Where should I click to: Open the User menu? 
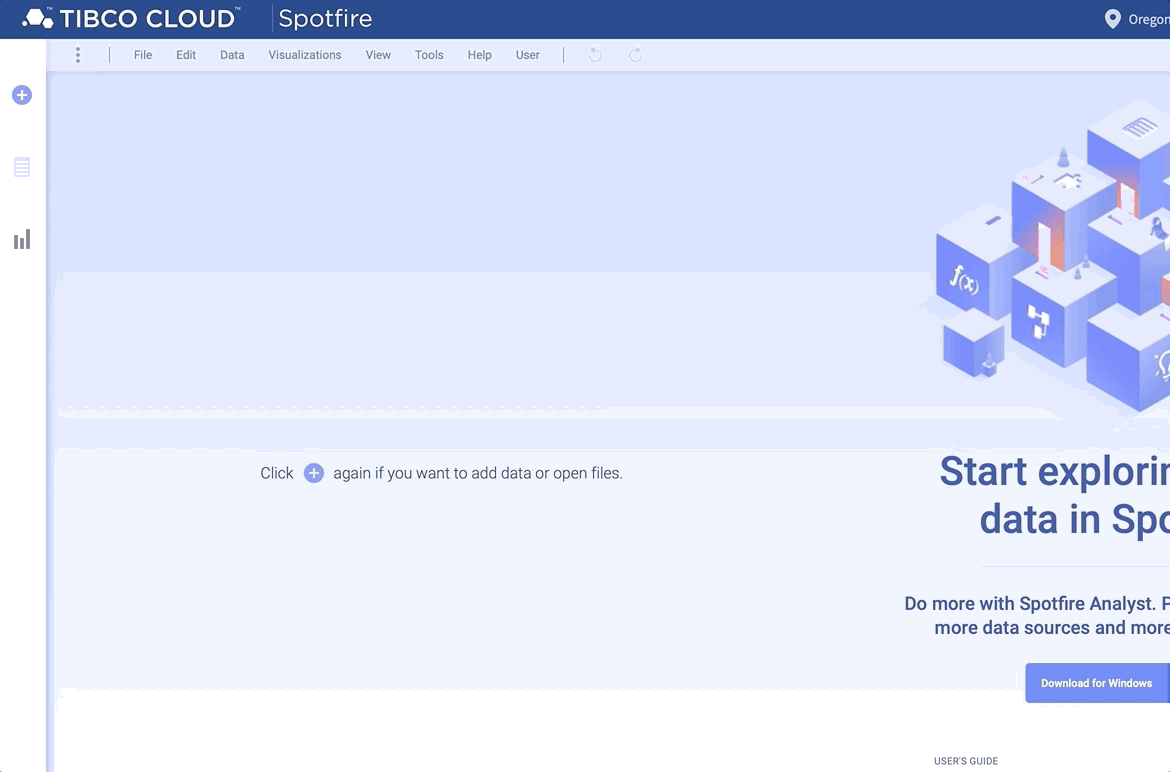pyautogui.click(x=528, y=55)
